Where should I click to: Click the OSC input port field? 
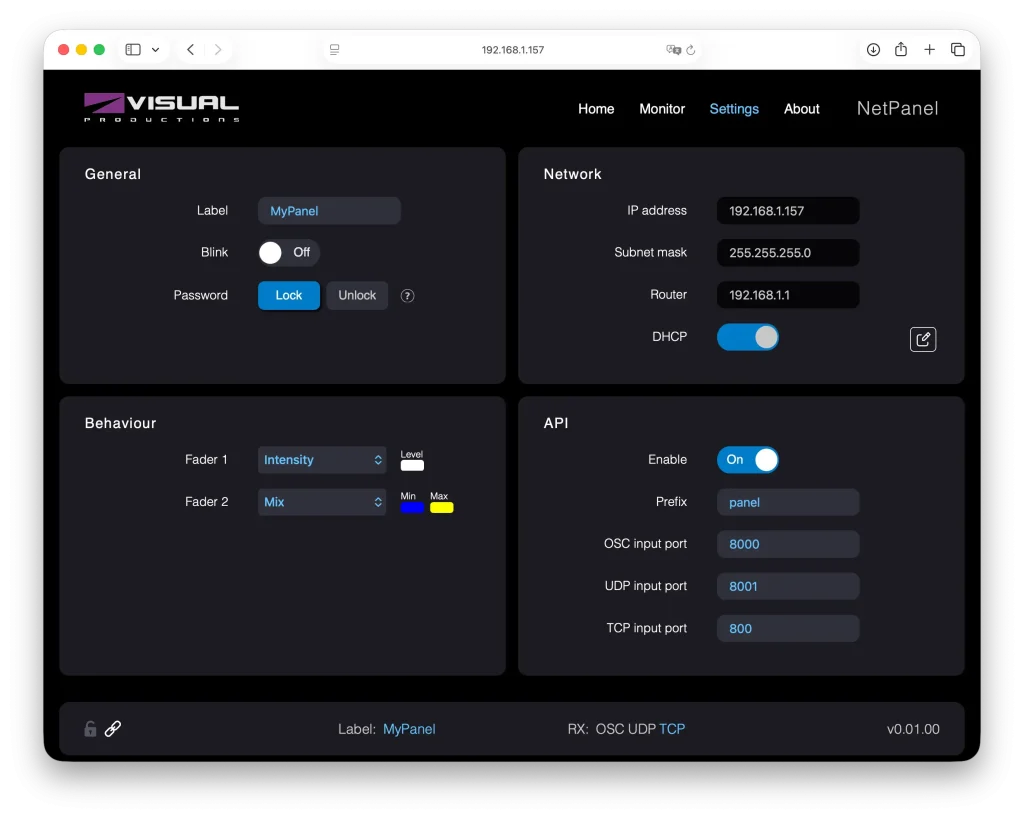click(787, 544)
